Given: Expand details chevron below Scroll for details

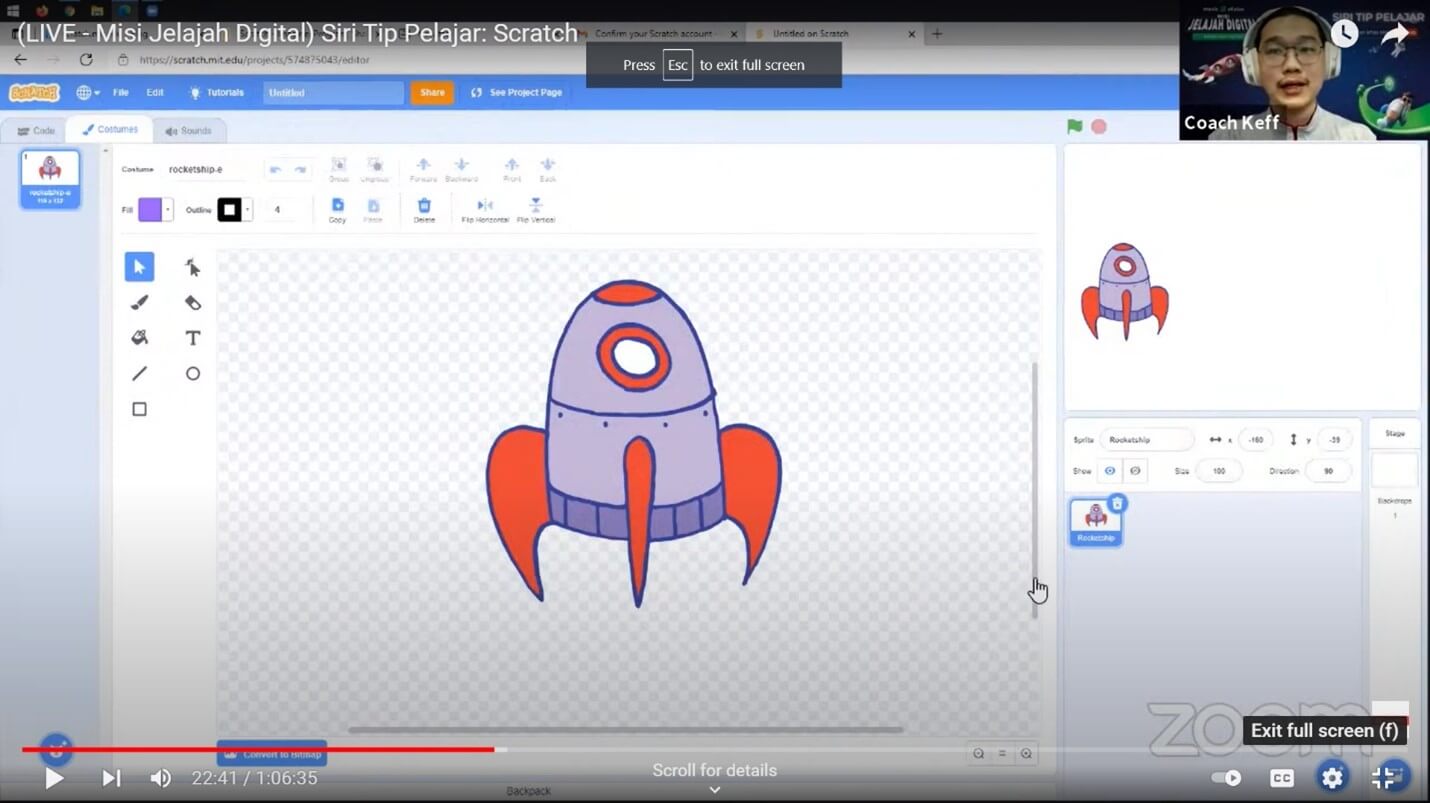Looking at the screenshot, I should pyautogui.click(x=715, y=790).
